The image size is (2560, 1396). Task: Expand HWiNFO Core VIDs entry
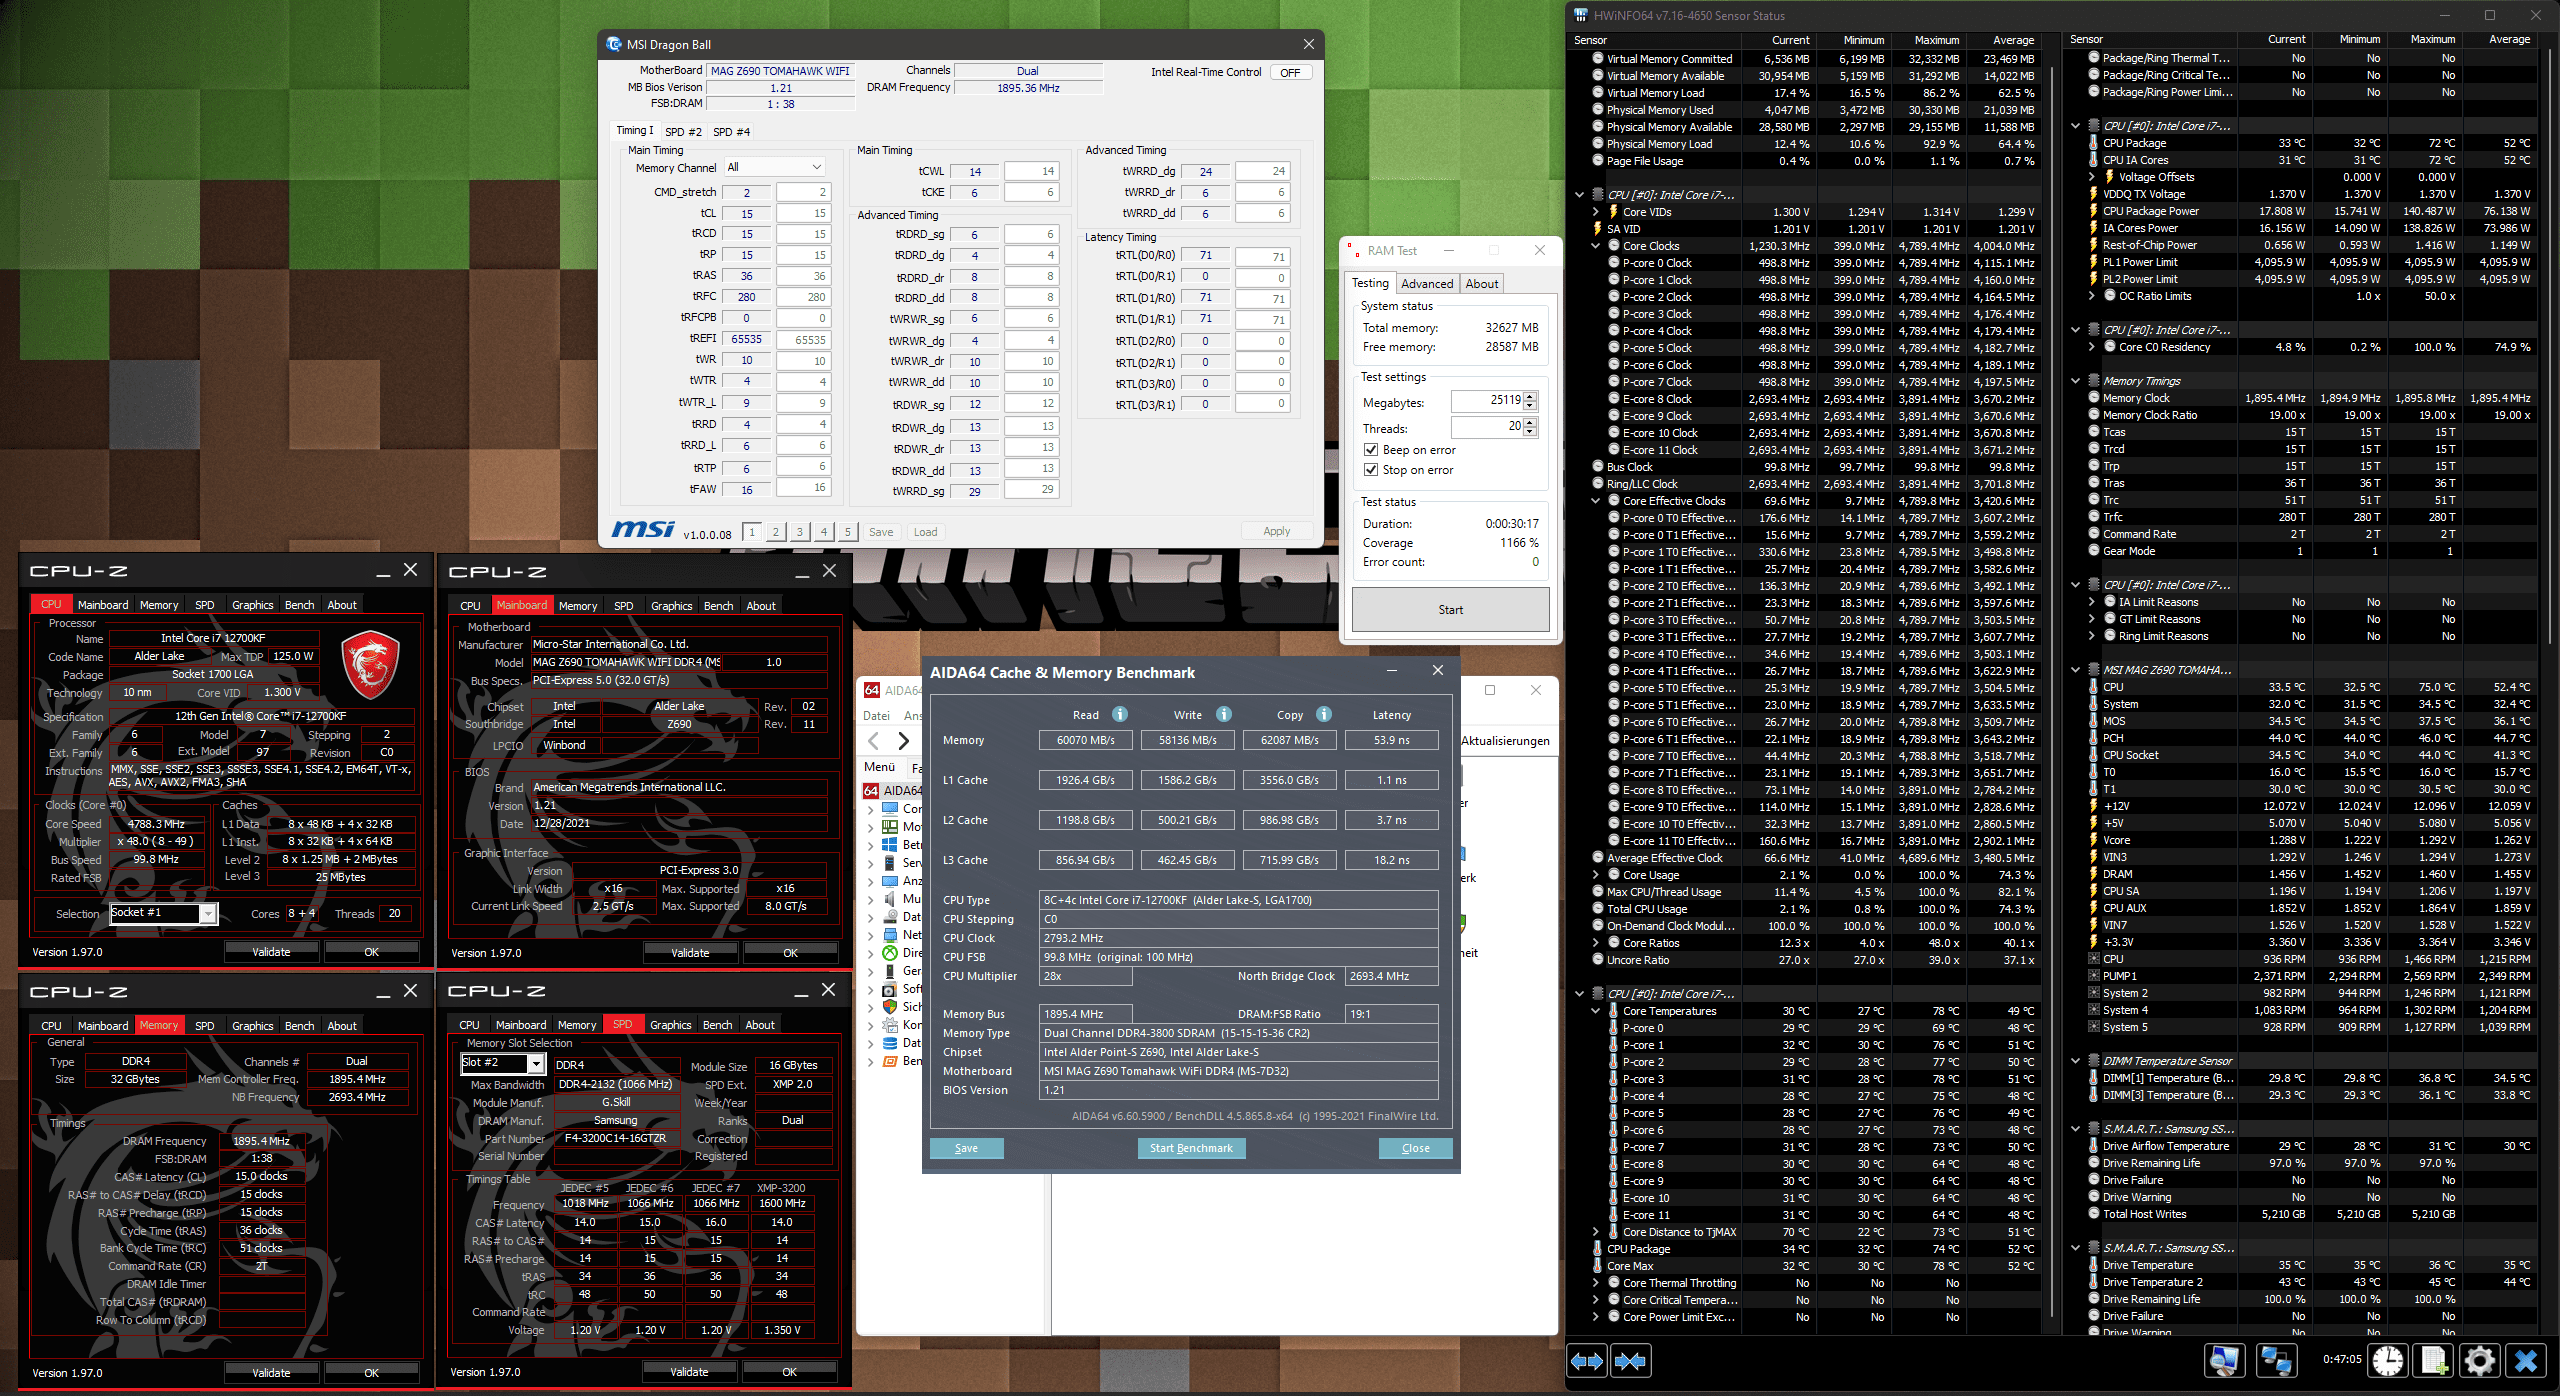1596,212
